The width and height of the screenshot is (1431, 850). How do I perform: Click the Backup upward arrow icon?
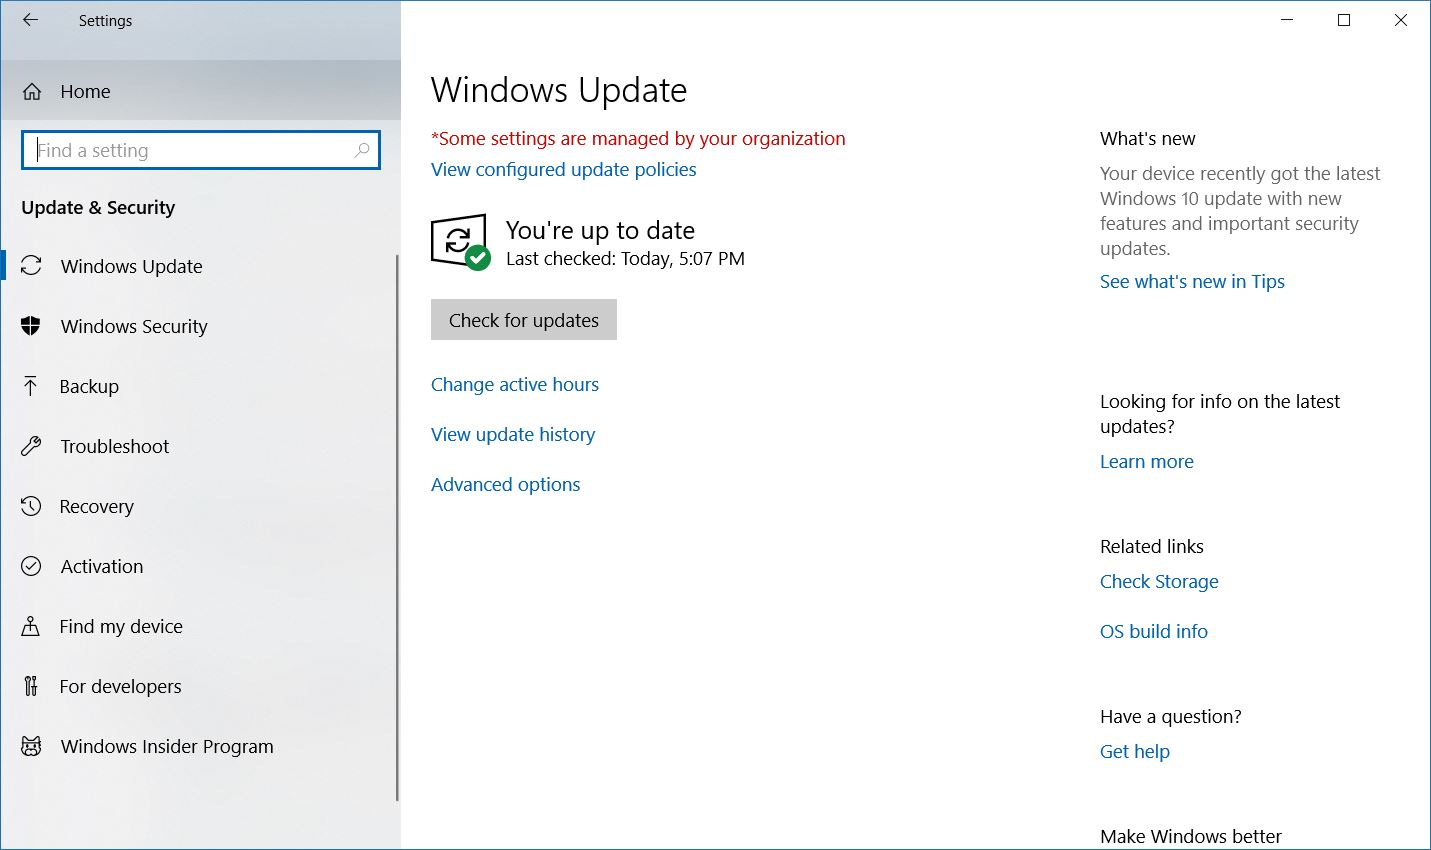pyautogui.click(x=31, y=386)
